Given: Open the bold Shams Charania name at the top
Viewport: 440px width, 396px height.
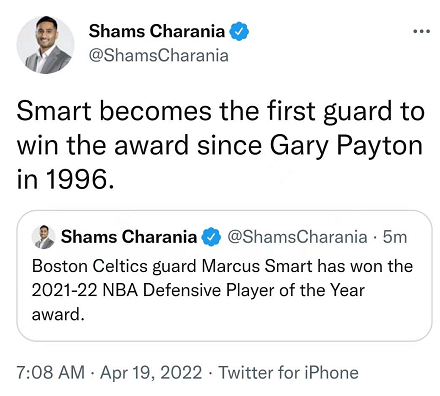Looking at the screenshot, I should [x=157, y=31].
